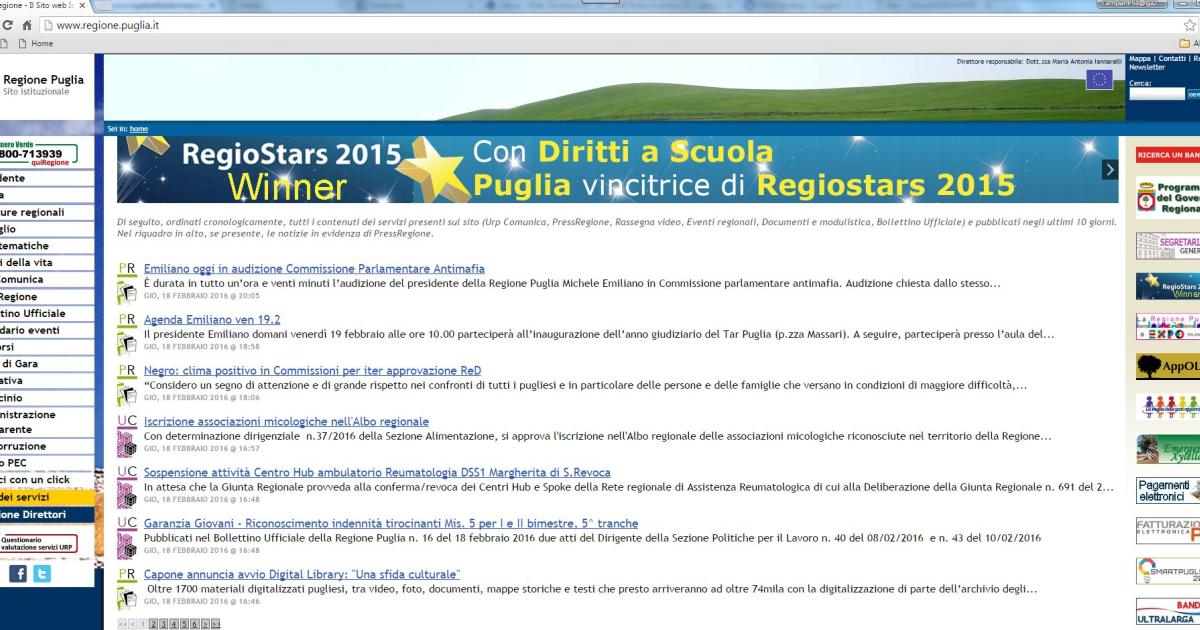This screenshot has height=630, width=1200.
Task: Open the Bandi di Gara sidebar menu item
Action: point(46,364)
